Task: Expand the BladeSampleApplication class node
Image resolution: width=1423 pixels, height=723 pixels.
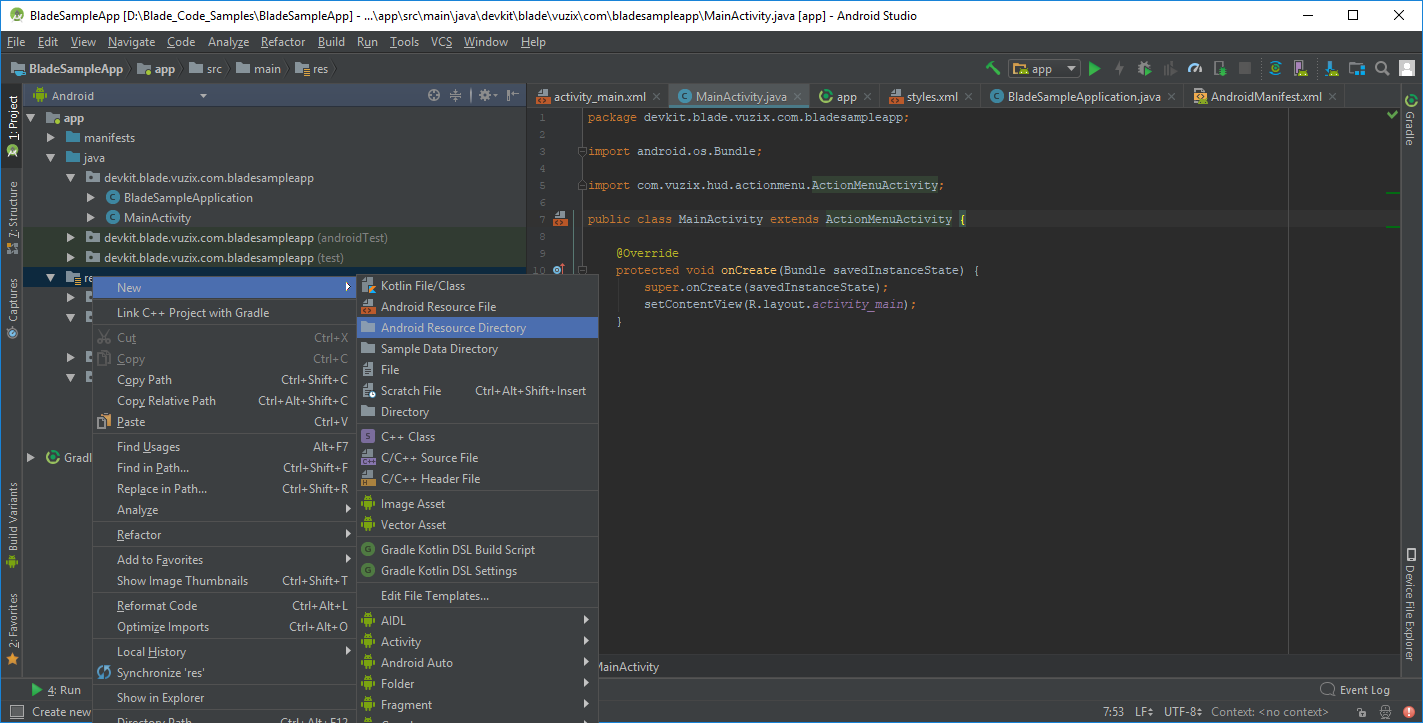Action: [91, 198]
